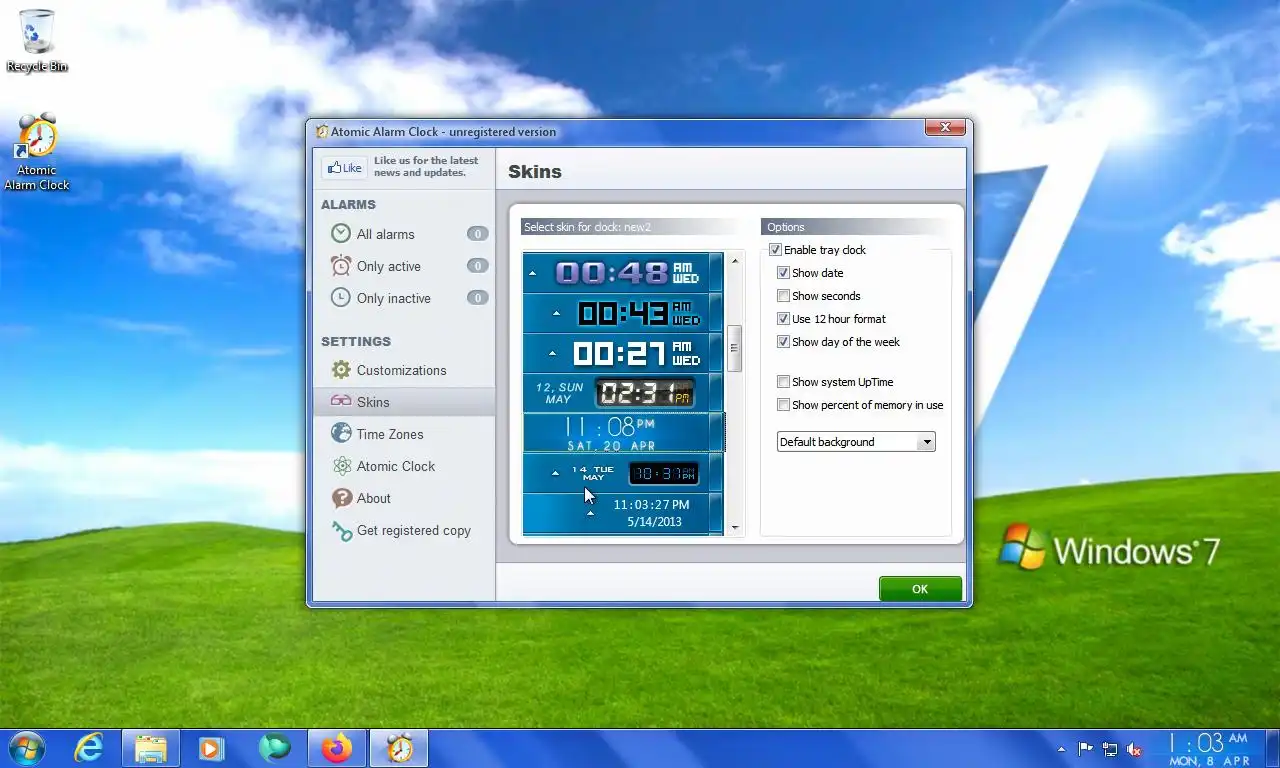Select the 11:03:27 PM 5/14/2013 skin
The height and width of the screenshot is (768, 1280).
622,513
